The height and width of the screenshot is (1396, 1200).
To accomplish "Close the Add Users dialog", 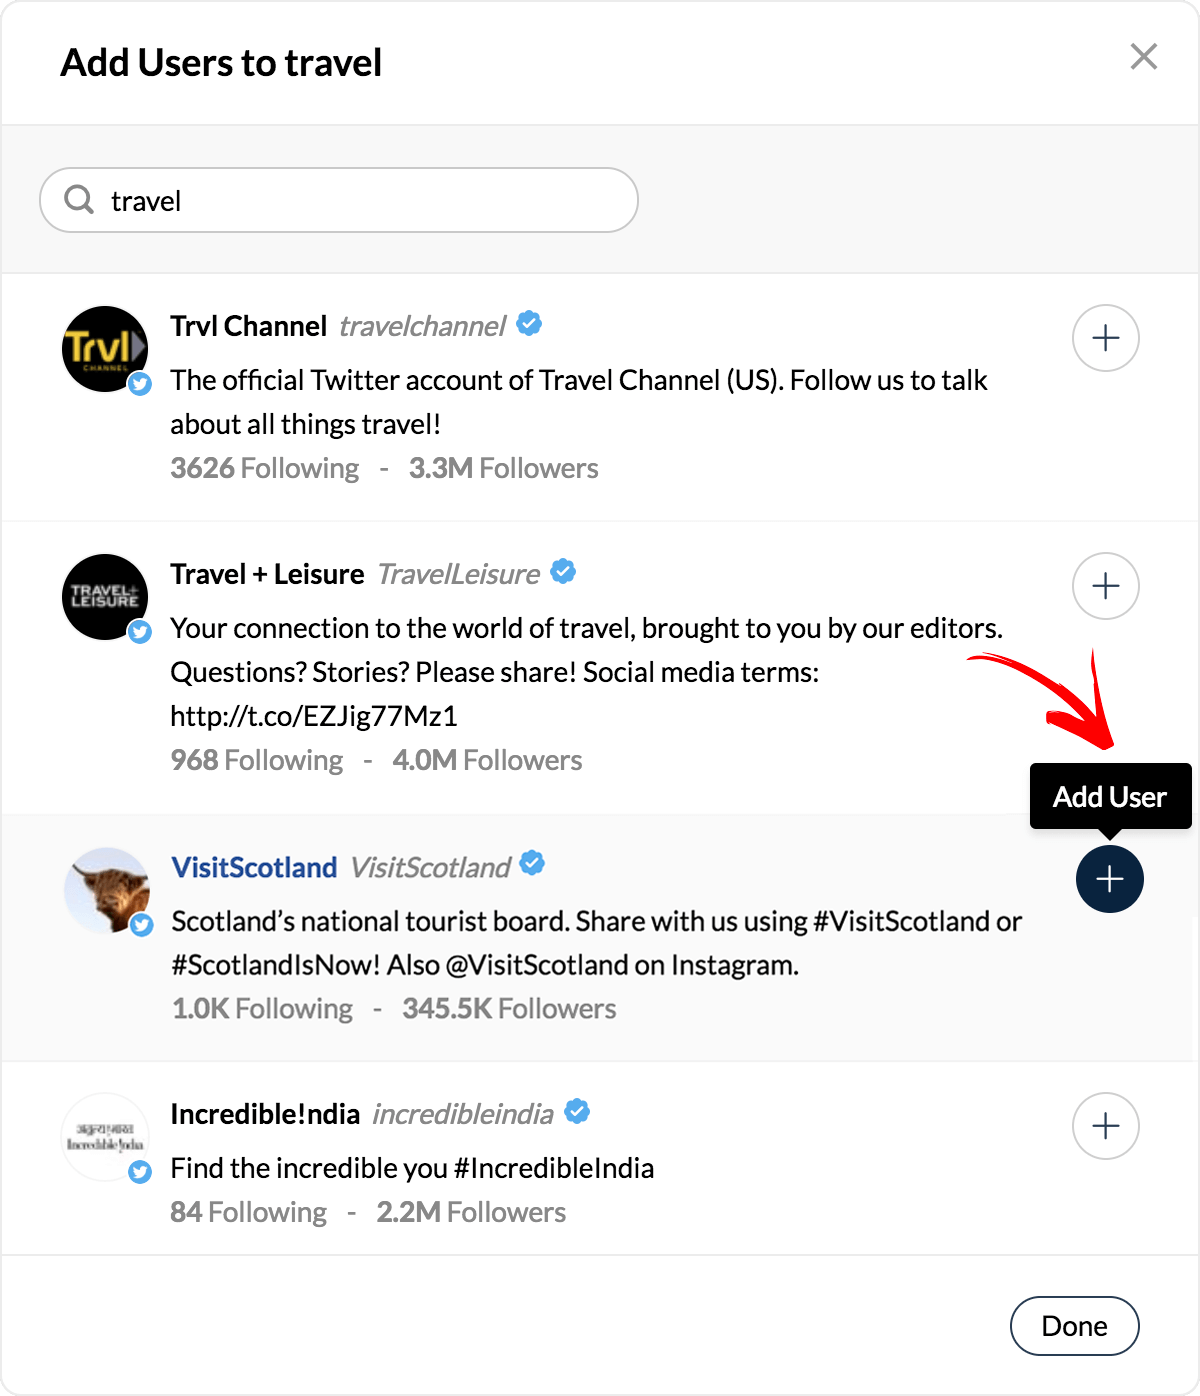I will [x=1143, y=57].
